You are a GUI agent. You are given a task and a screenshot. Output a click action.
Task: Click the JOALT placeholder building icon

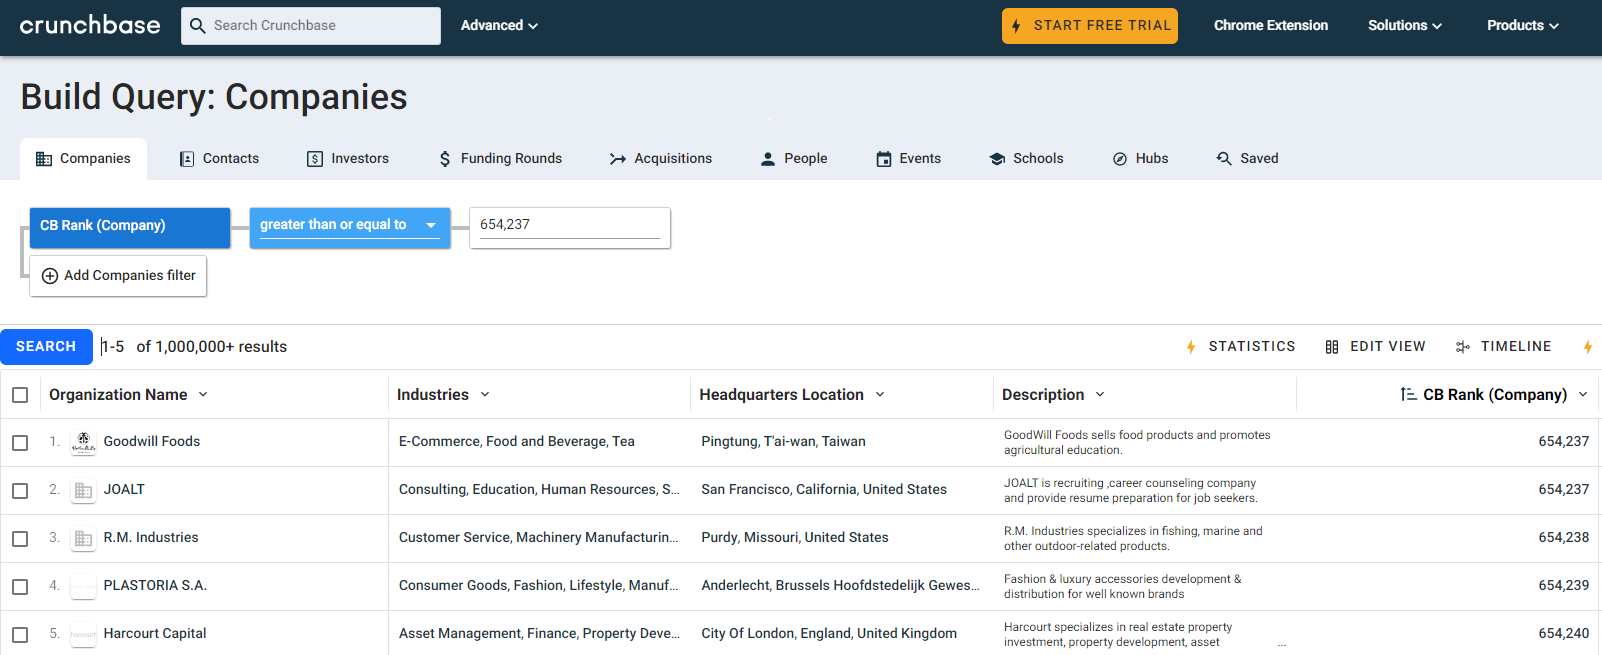pyautogui.click(x=84, y=490)
